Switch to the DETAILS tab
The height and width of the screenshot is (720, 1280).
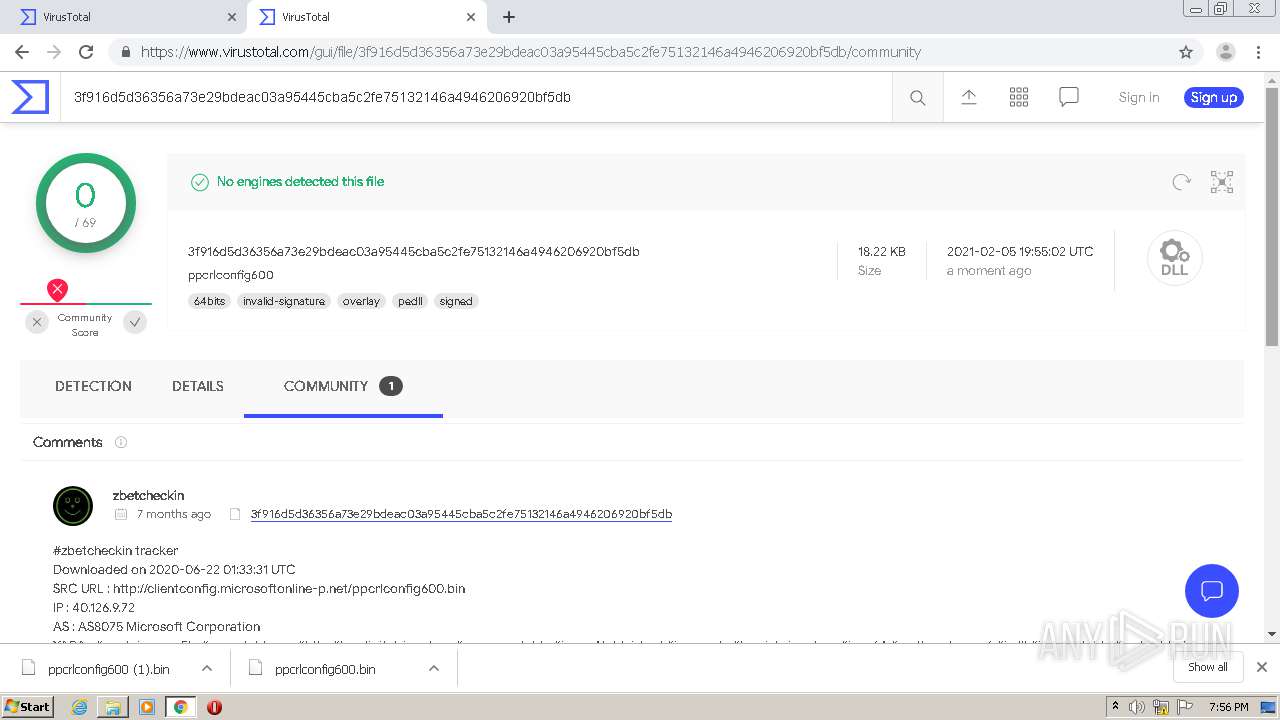(198, 386)
